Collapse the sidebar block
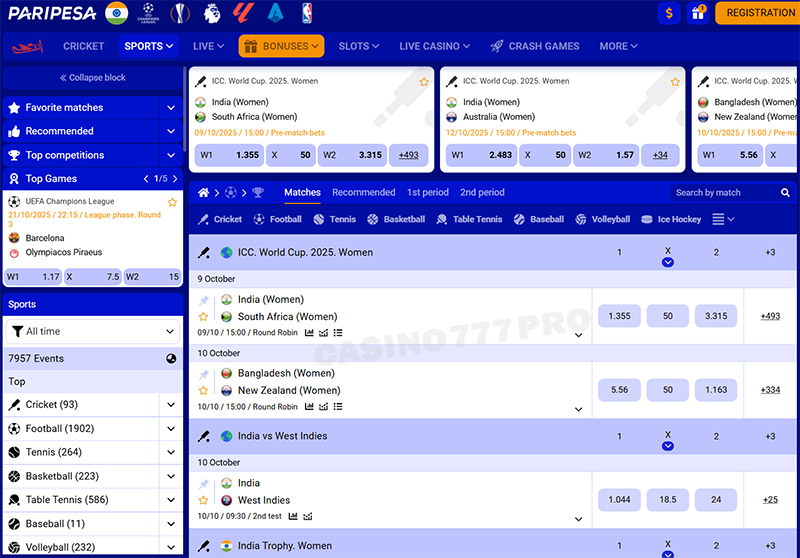 click(x=93, y=78)
